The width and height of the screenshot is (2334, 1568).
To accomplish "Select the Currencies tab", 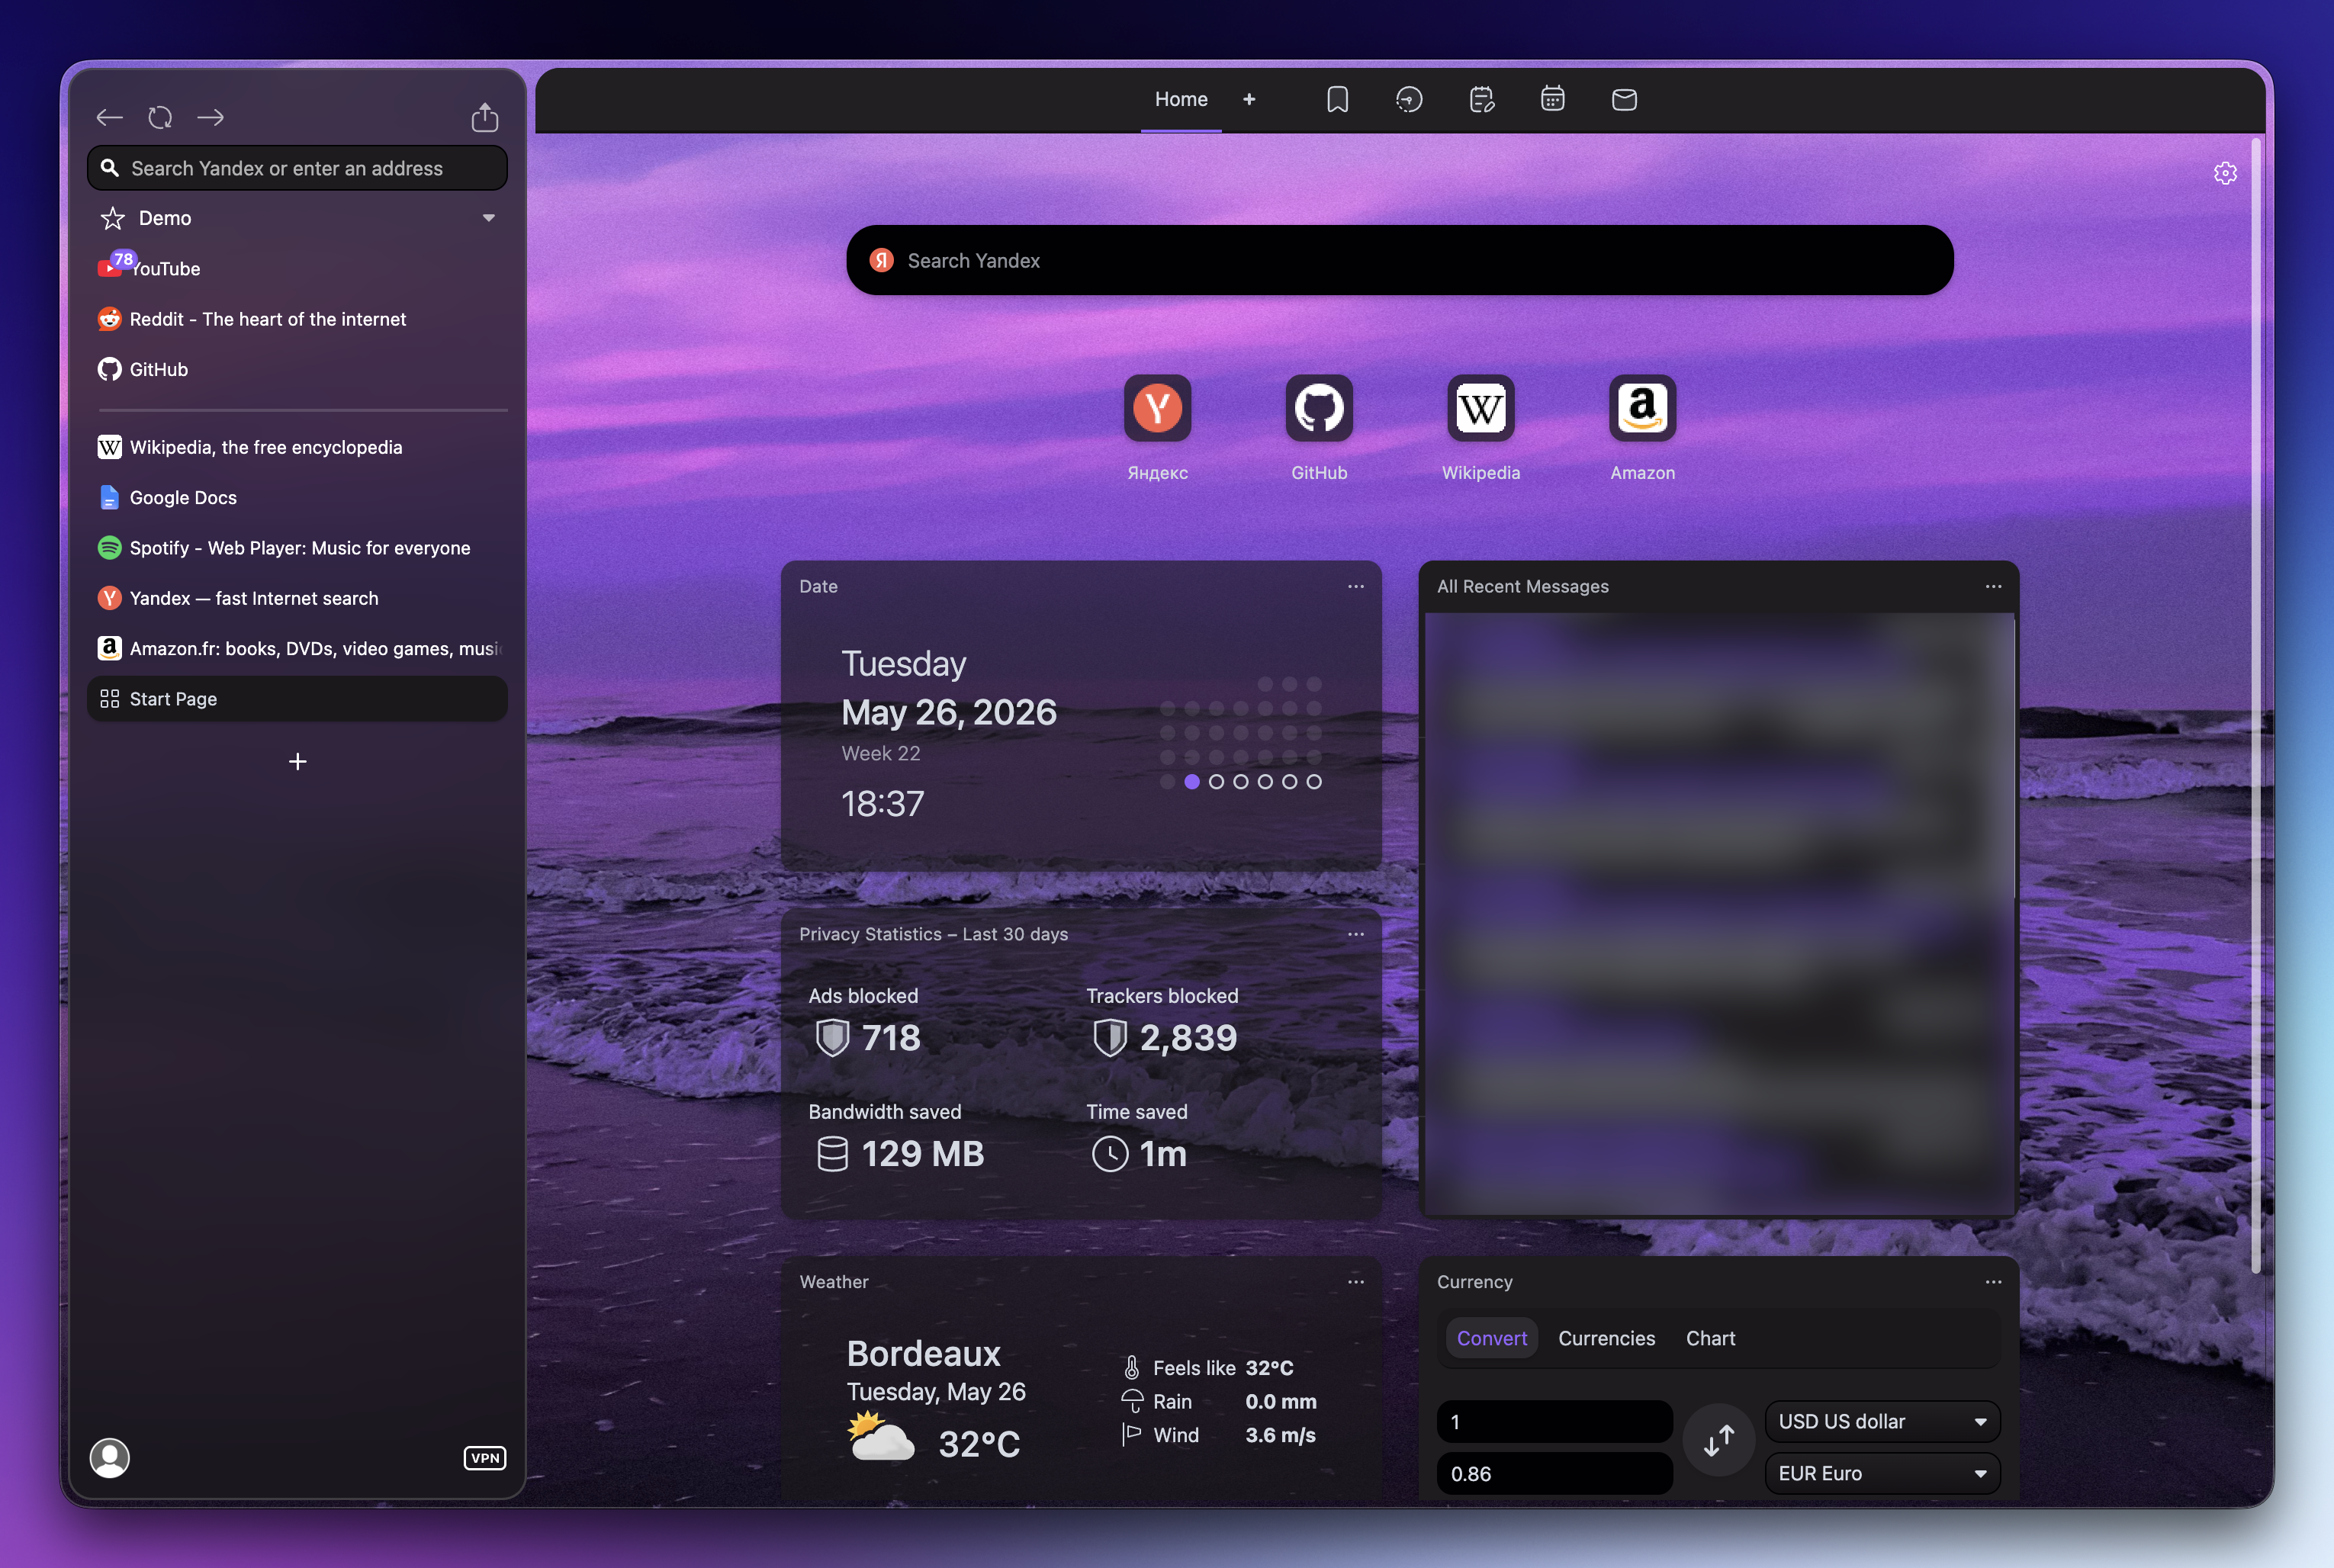I will [1606, 1338].
